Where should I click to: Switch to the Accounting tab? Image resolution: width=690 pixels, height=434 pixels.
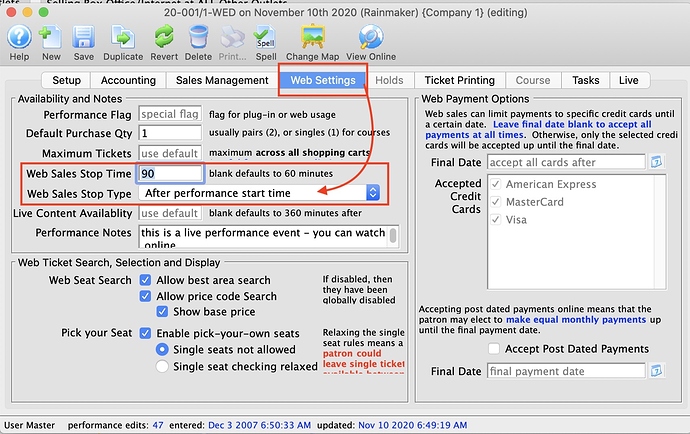128,80
